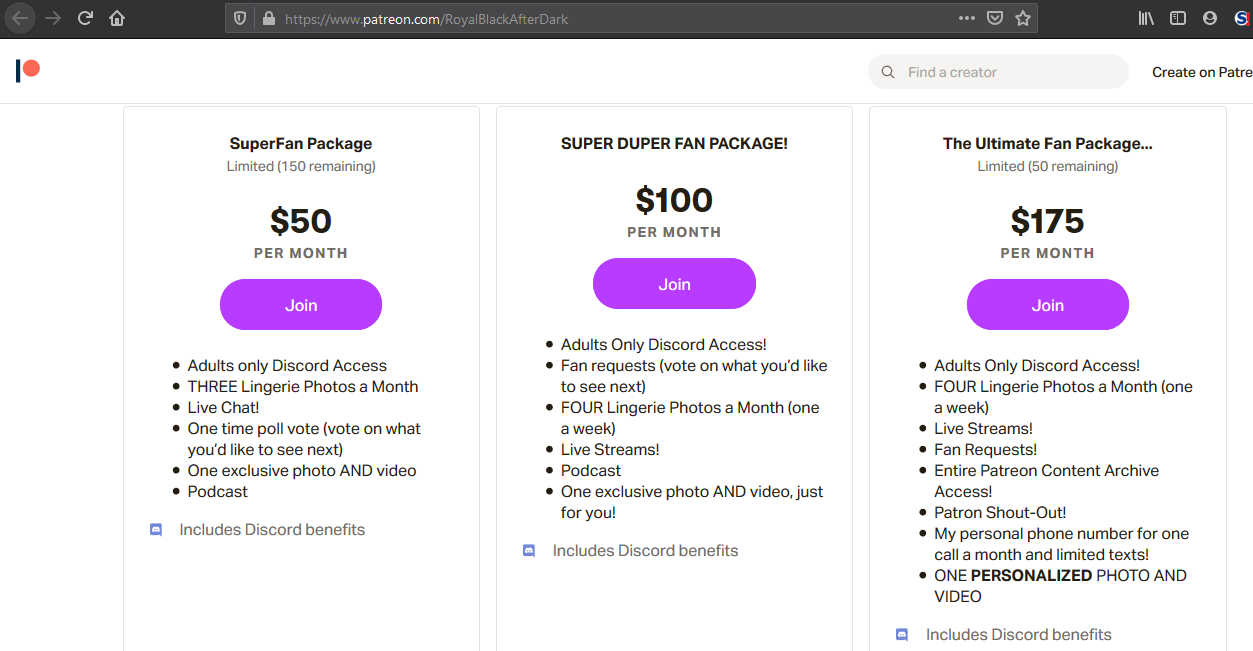
Task: Show tracking protection shield icon
Action: coord(240,18)
